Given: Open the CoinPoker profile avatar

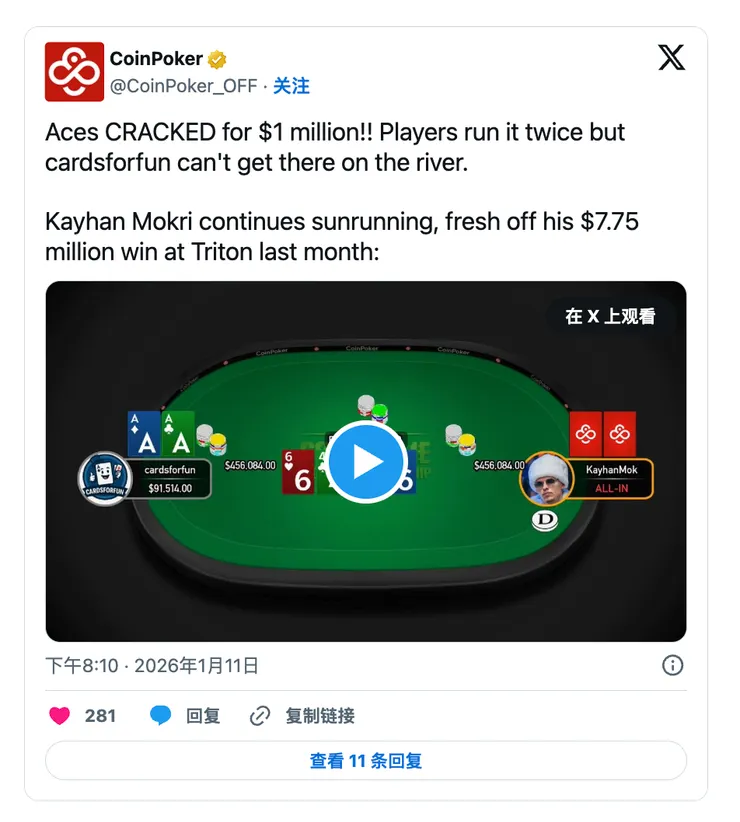Looking at the screenshot, I should [x=74, y=71].
